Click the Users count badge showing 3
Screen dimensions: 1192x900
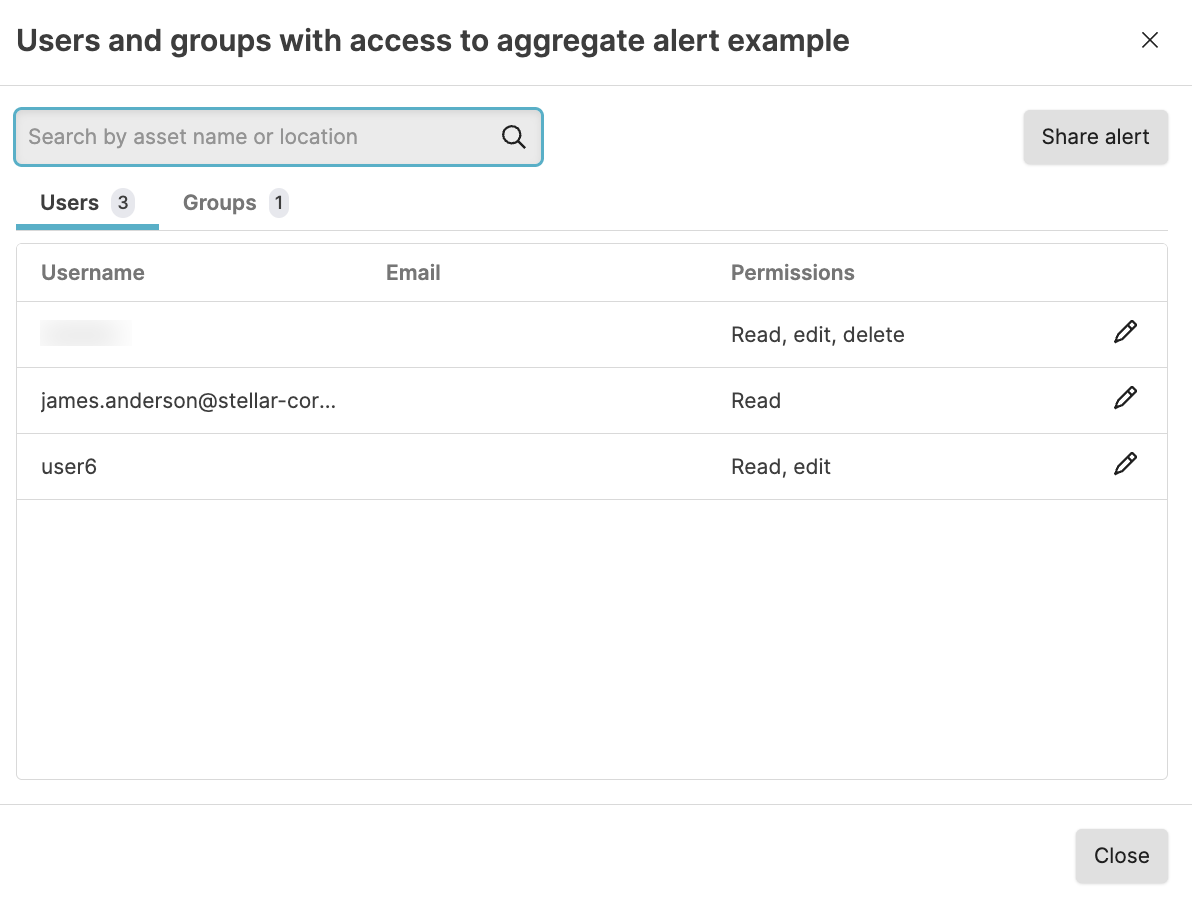(x=123, y=203)
